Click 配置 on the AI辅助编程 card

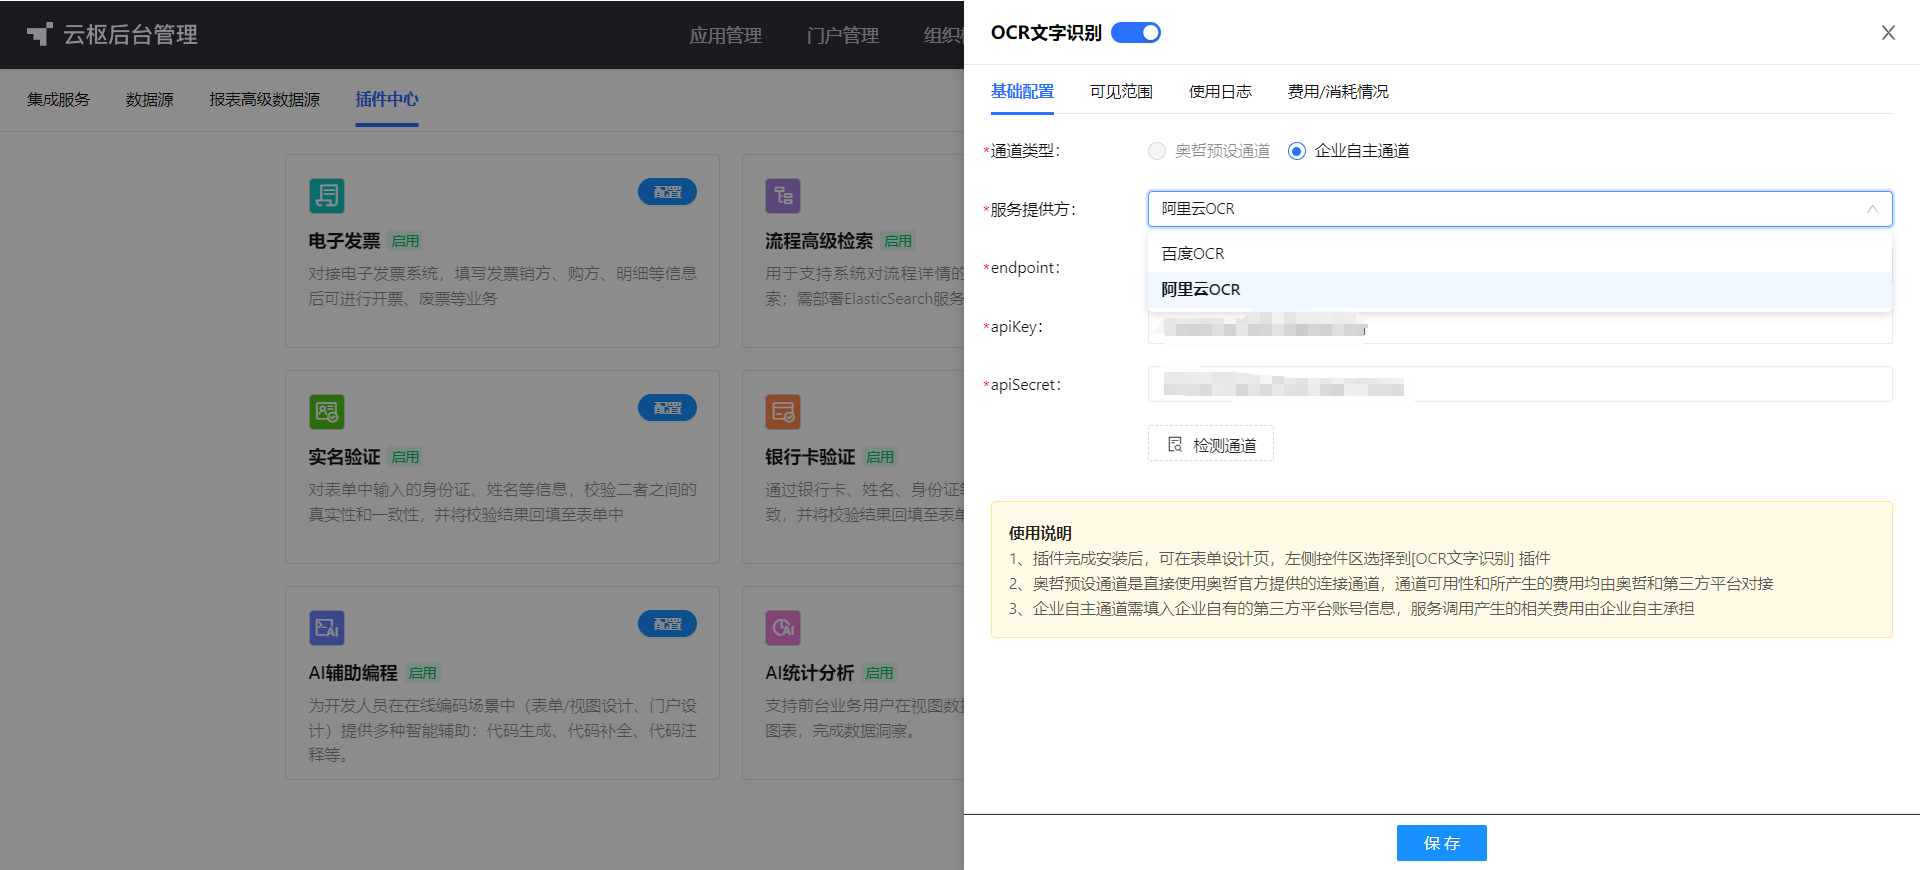coord(667,624)
